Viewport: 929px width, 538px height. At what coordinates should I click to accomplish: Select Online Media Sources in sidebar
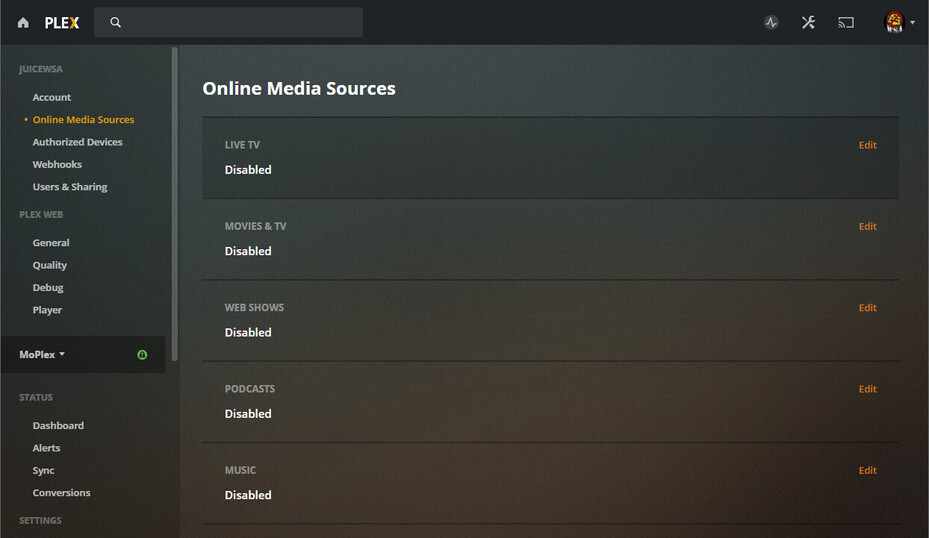pyautogui.click(x=83, y=120)
